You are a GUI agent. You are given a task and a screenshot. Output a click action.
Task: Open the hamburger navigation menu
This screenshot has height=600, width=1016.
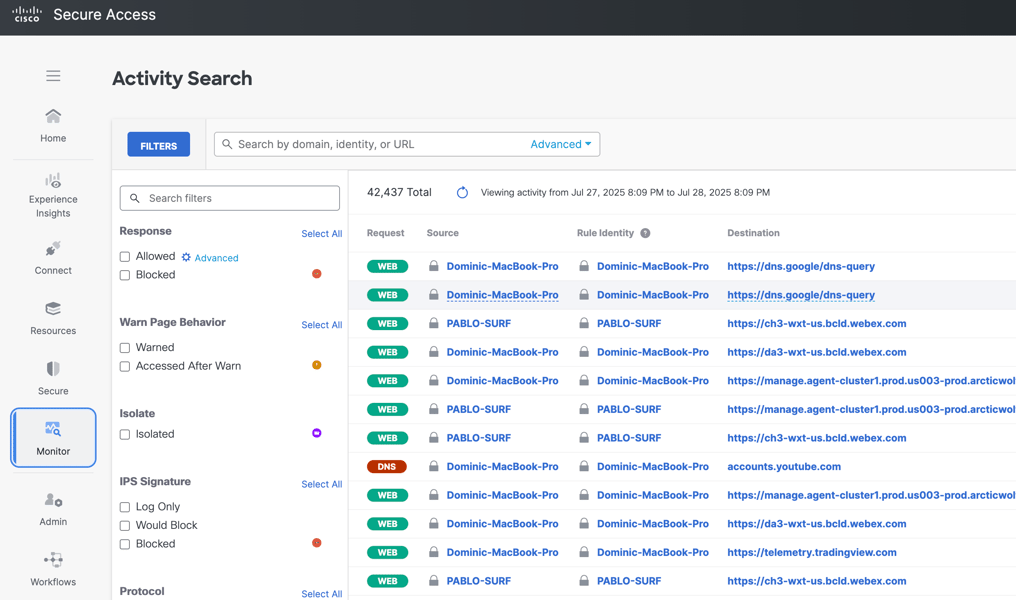pyautogui.click(x=53, y=76)
